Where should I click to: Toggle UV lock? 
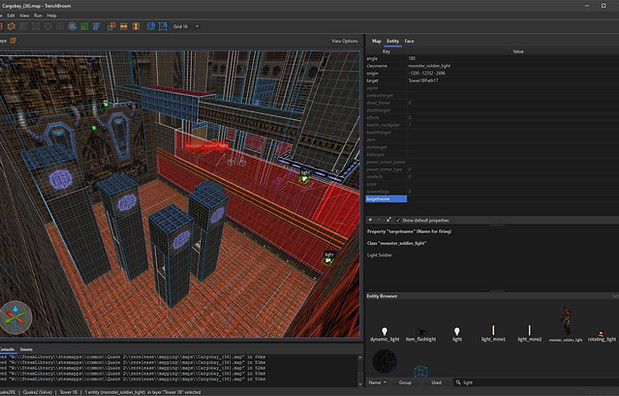click(163, 26)
